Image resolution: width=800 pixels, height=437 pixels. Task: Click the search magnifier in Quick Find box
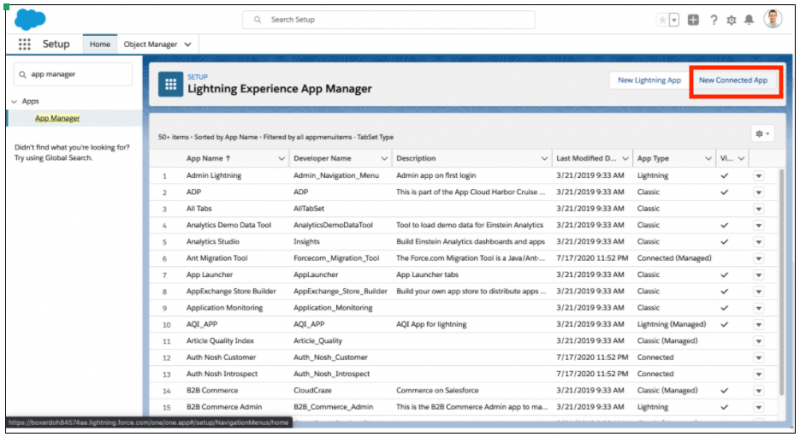pyautogui.click(x=22, y=74)
